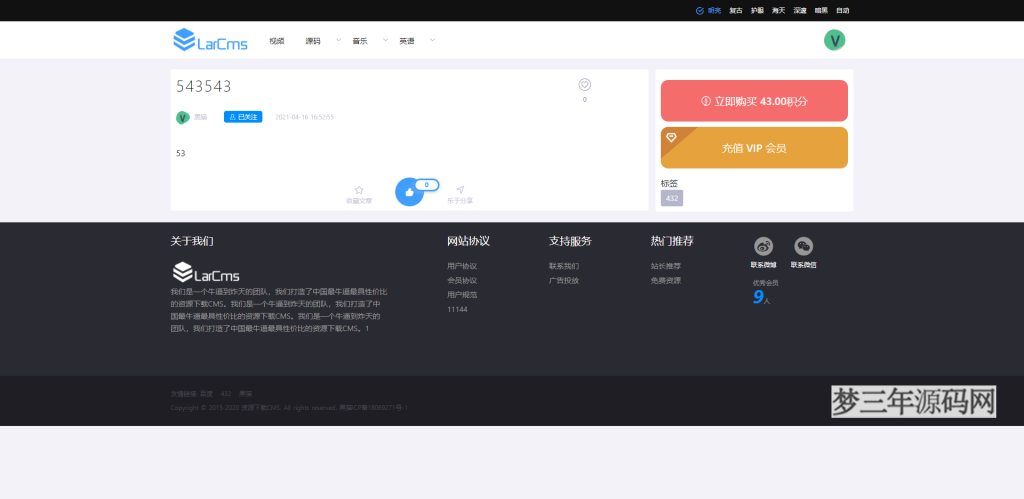Viewport: 1024px width, 499px height.
Task: Click the heart like icon beside the title
Action: (584, 85)
